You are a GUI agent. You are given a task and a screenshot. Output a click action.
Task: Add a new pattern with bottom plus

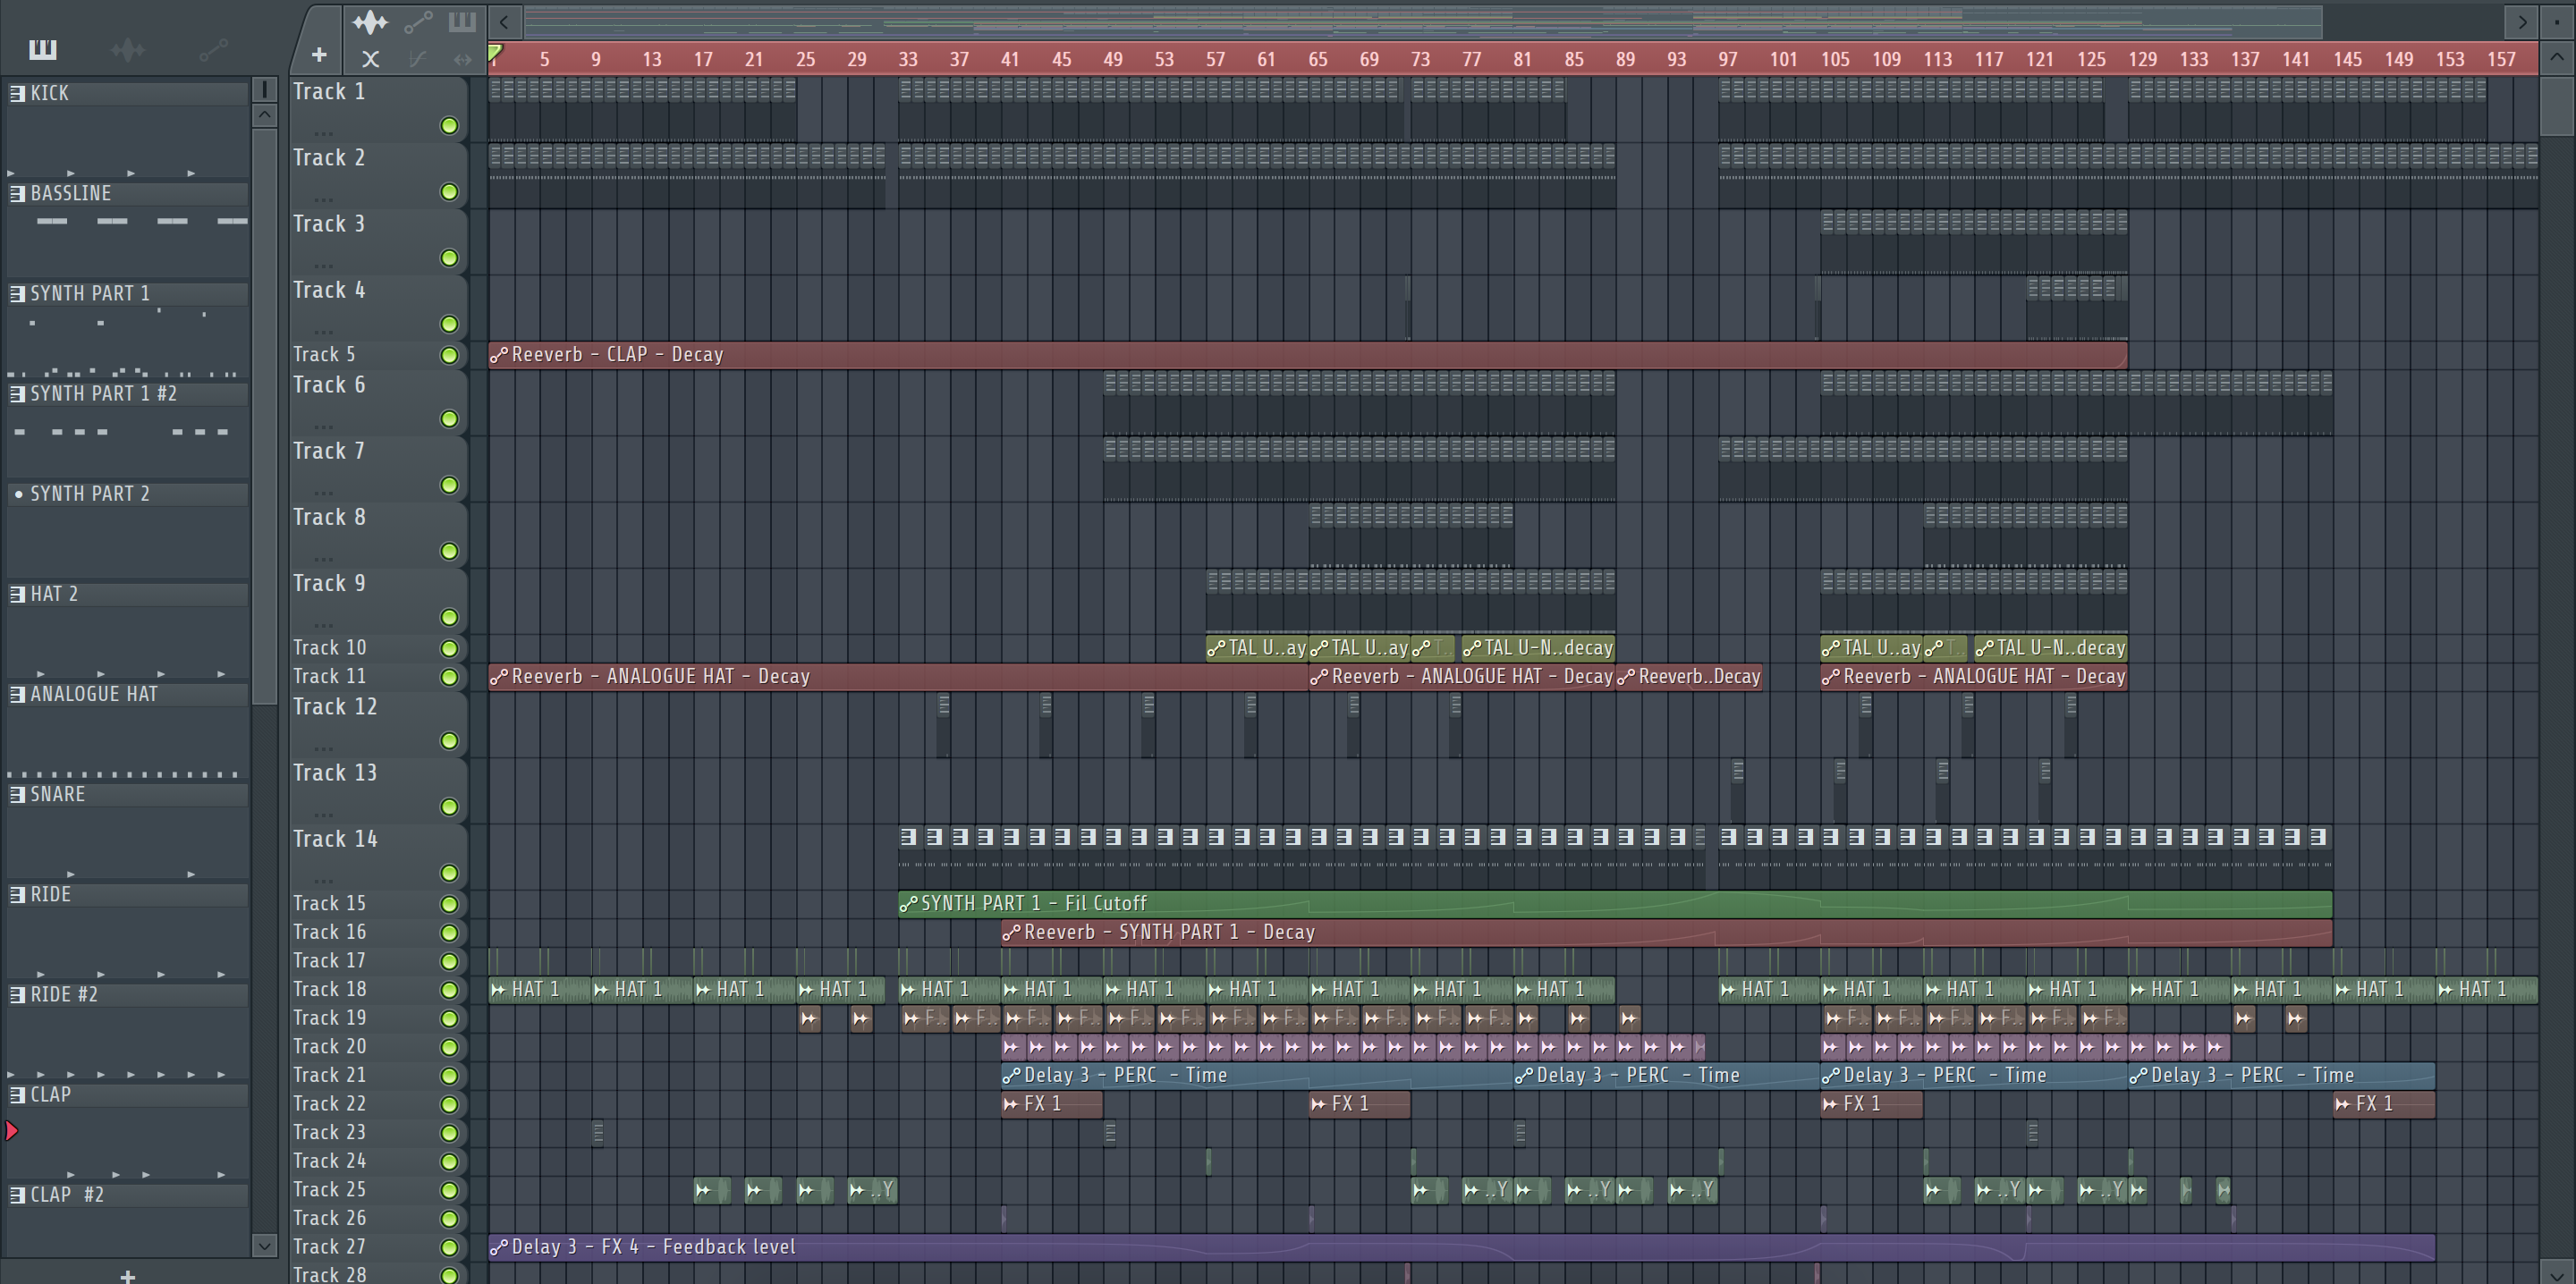[127, 1275]
